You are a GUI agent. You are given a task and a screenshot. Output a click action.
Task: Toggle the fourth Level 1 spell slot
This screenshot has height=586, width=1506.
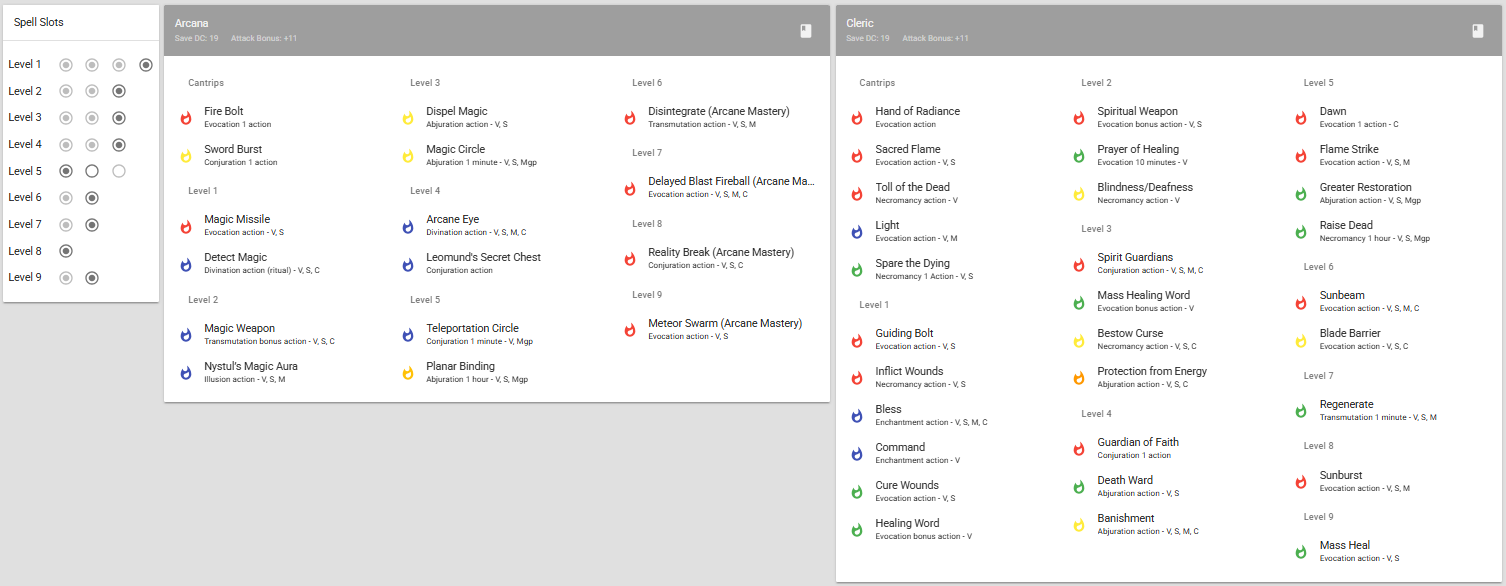point(146,65)
